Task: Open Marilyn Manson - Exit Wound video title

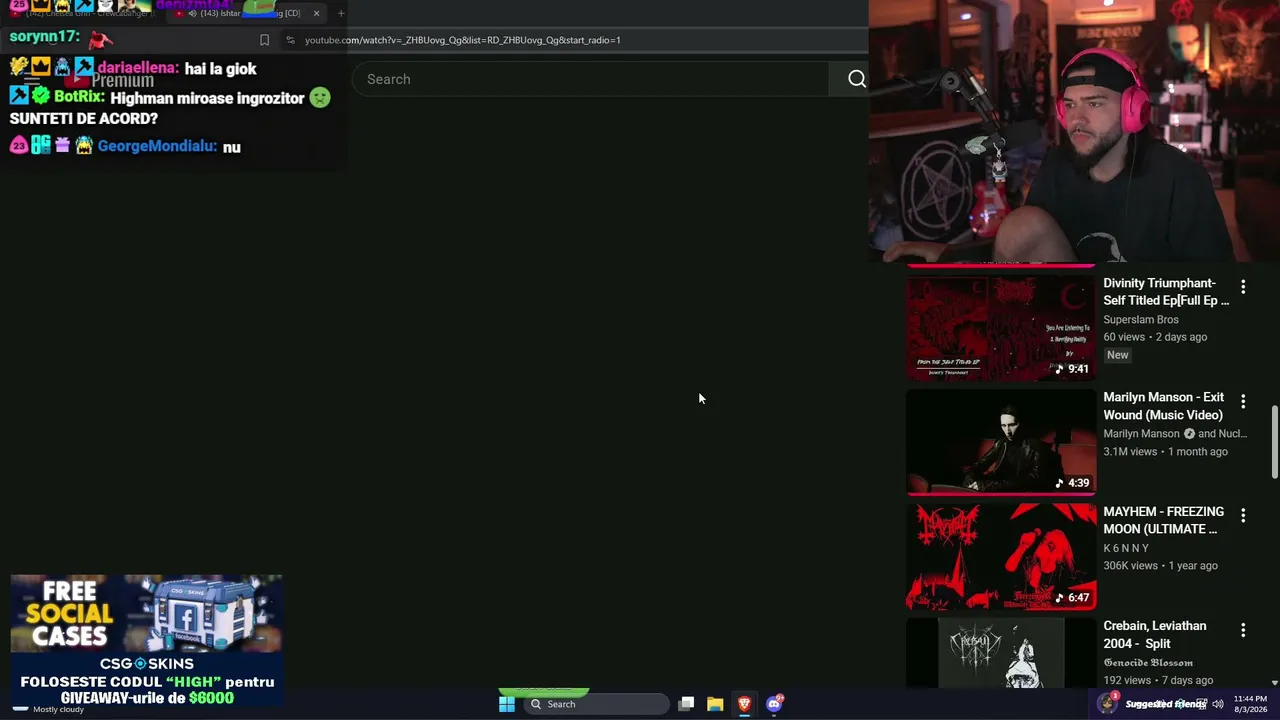Action: coord(1163,406)
